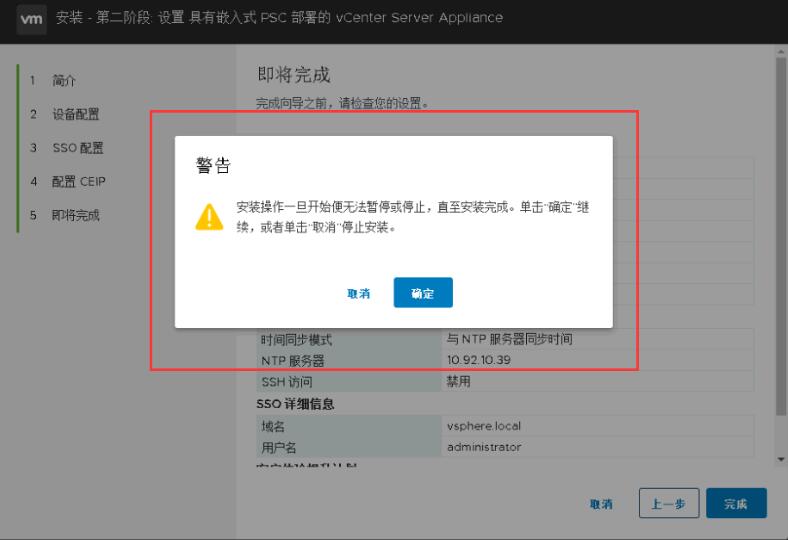Click the administrator username value
The image size is (788, 540).
pyautogui.click(x=484, y=447)
